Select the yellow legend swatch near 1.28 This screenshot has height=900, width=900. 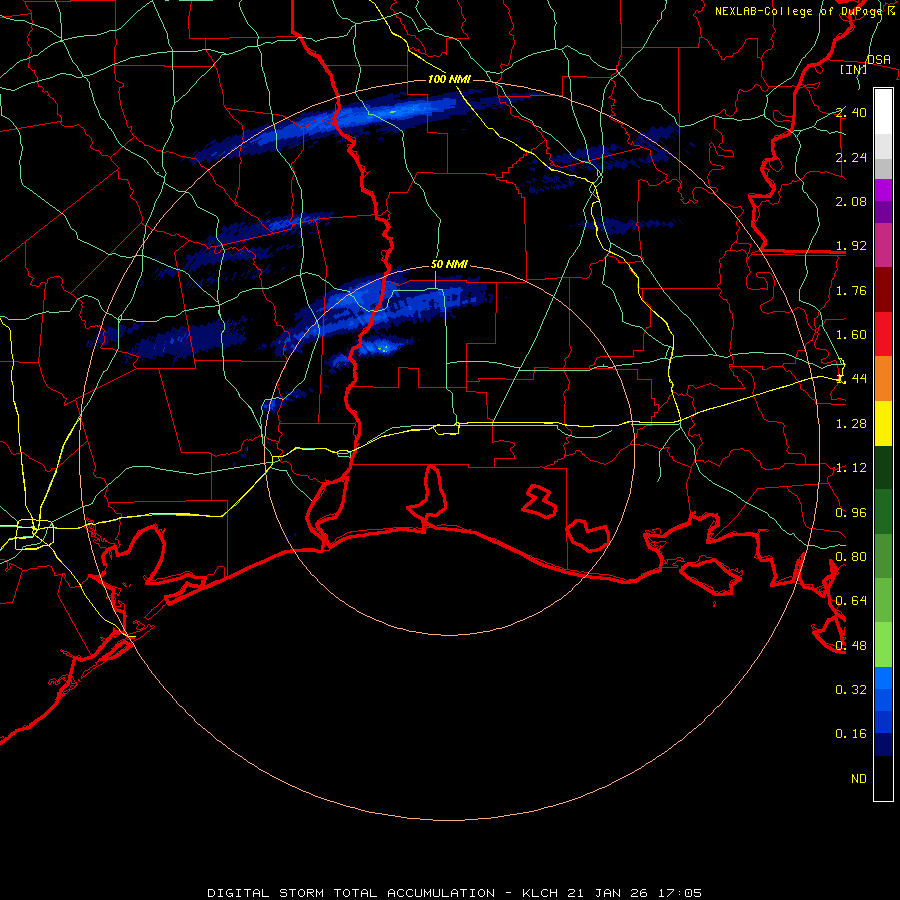pos(883,423)
